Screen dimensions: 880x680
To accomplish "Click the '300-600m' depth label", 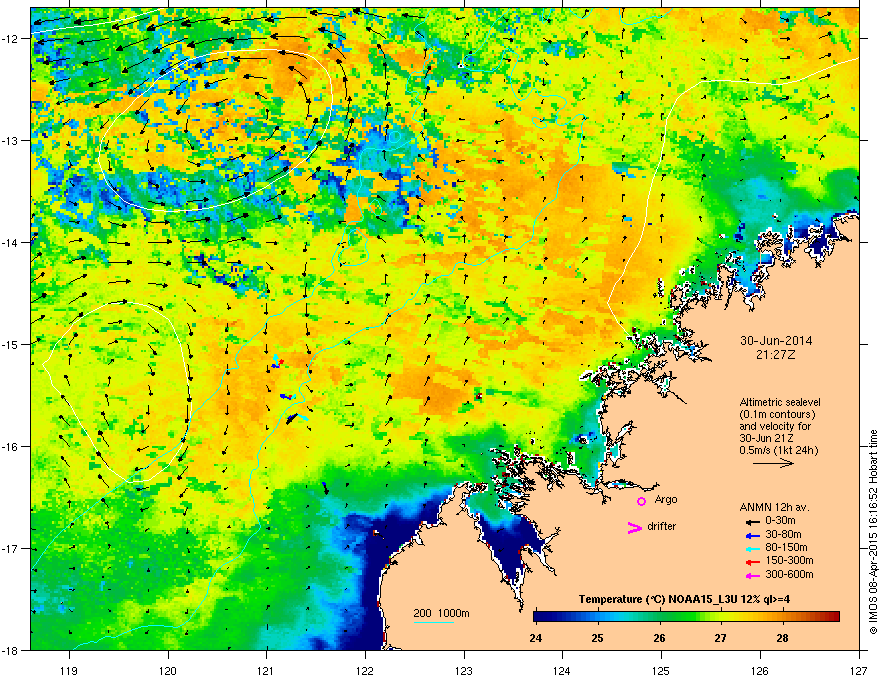I will coord(789,574).
